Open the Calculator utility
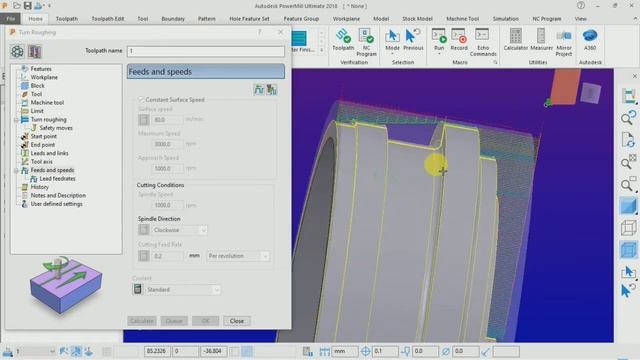 coord(516,36)
